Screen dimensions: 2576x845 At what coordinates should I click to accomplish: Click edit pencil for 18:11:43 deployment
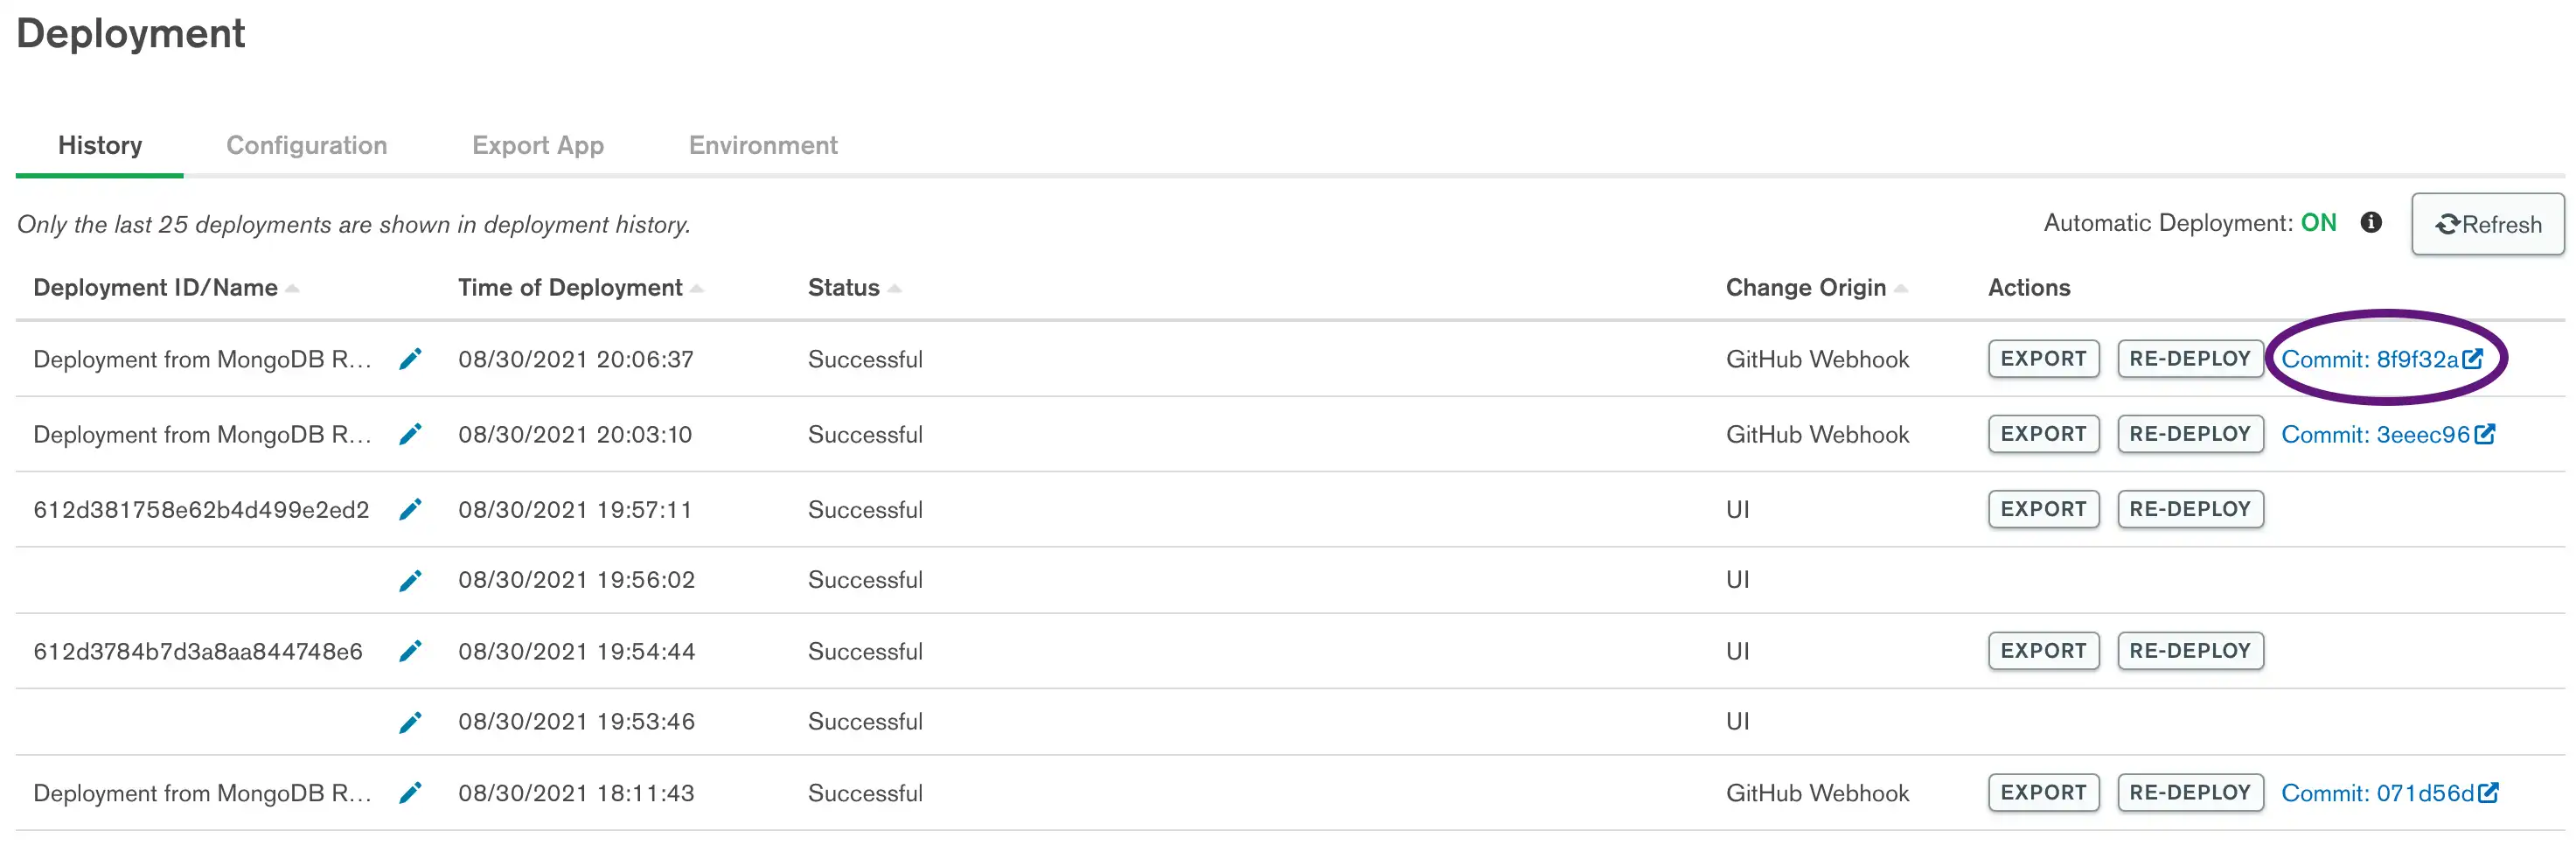(x=410, y=793)
